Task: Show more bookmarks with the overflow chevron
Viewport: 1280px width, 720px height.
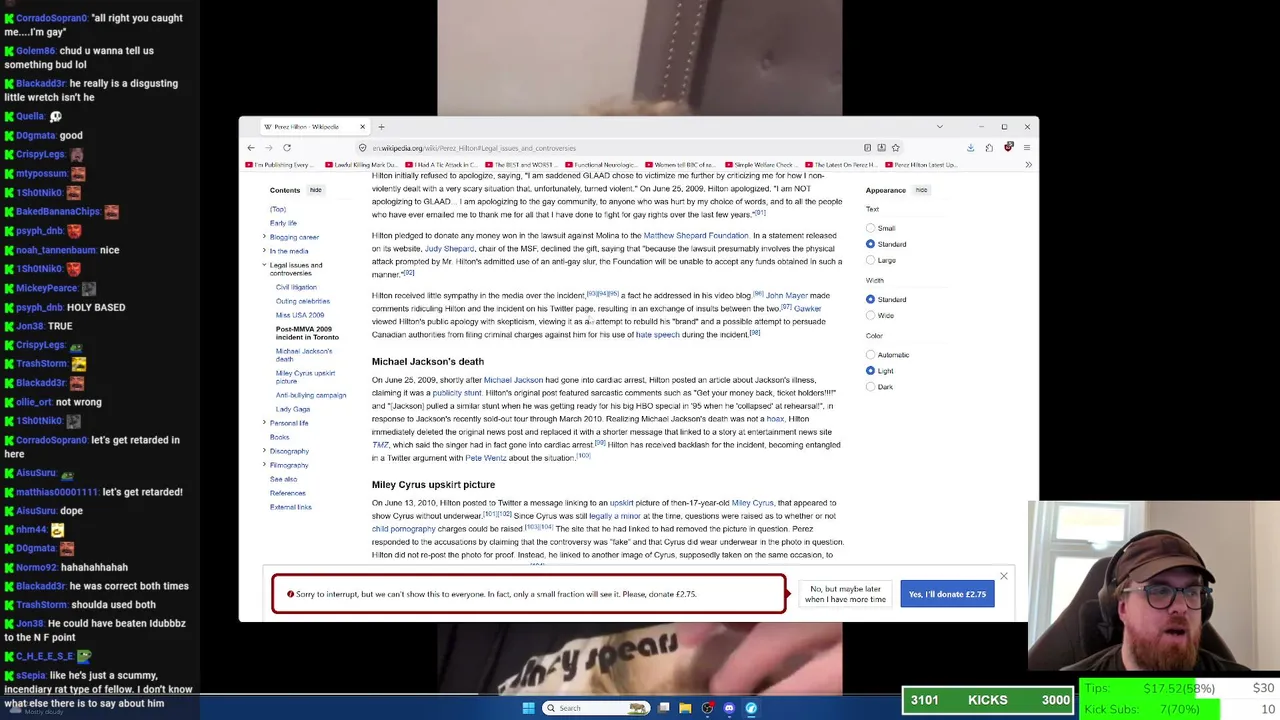Action: click(x=1028, y=165)
